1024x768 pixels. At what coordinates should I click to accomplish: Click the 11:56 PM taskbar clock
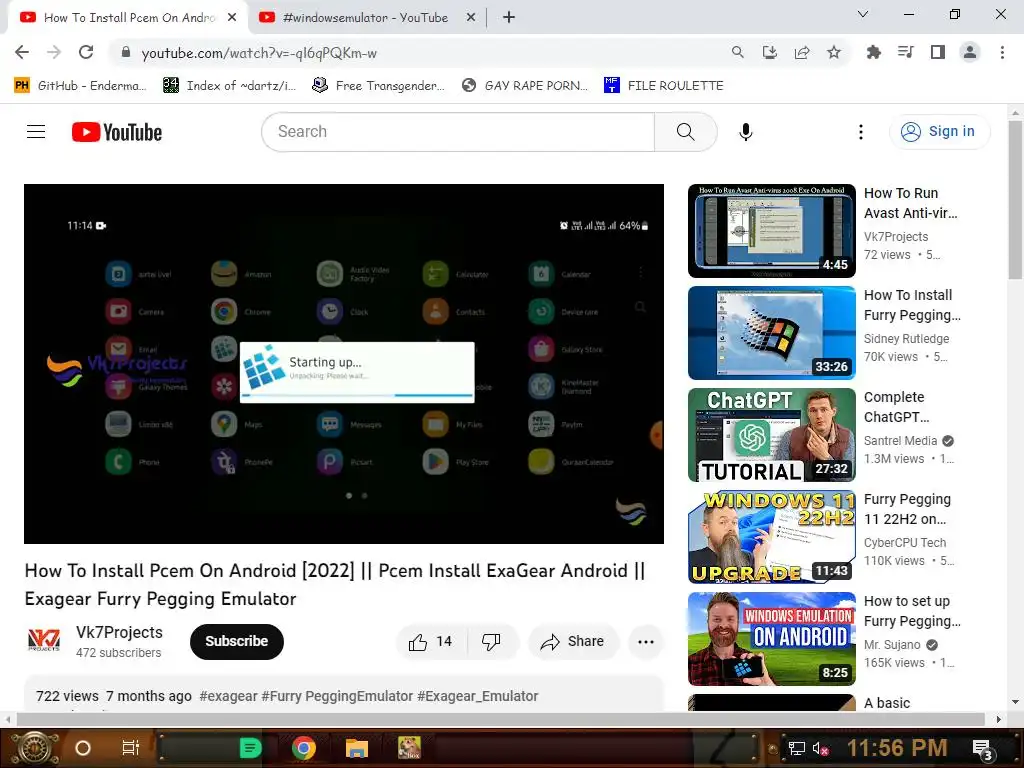point(897,748)
